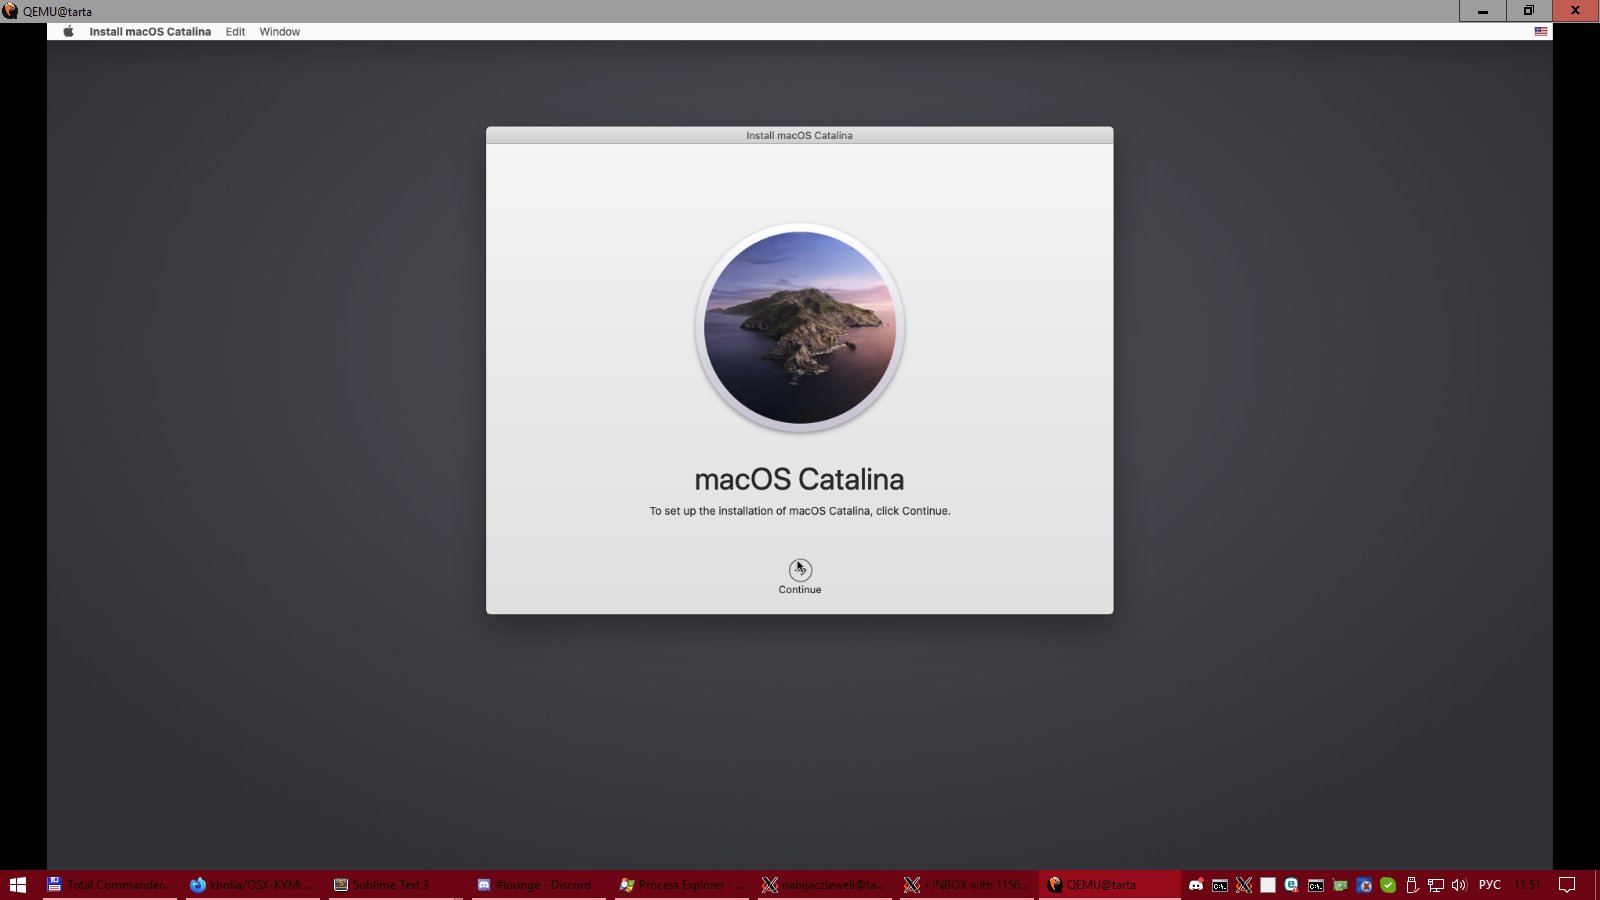
Task: Click the Discord system tray icon
Action: click(1196, 885)
